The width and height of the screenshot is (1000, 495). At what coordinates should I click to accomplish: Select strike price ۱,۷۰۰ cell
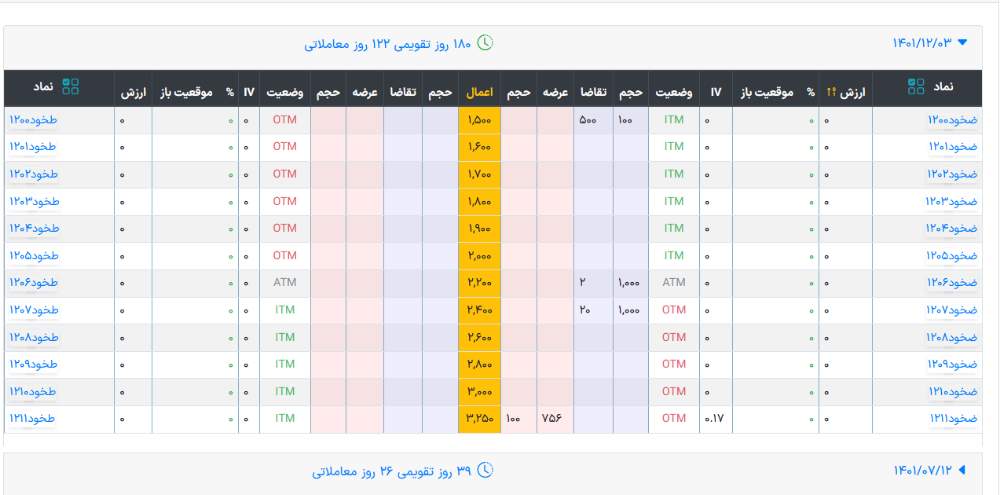coord(479,174)
